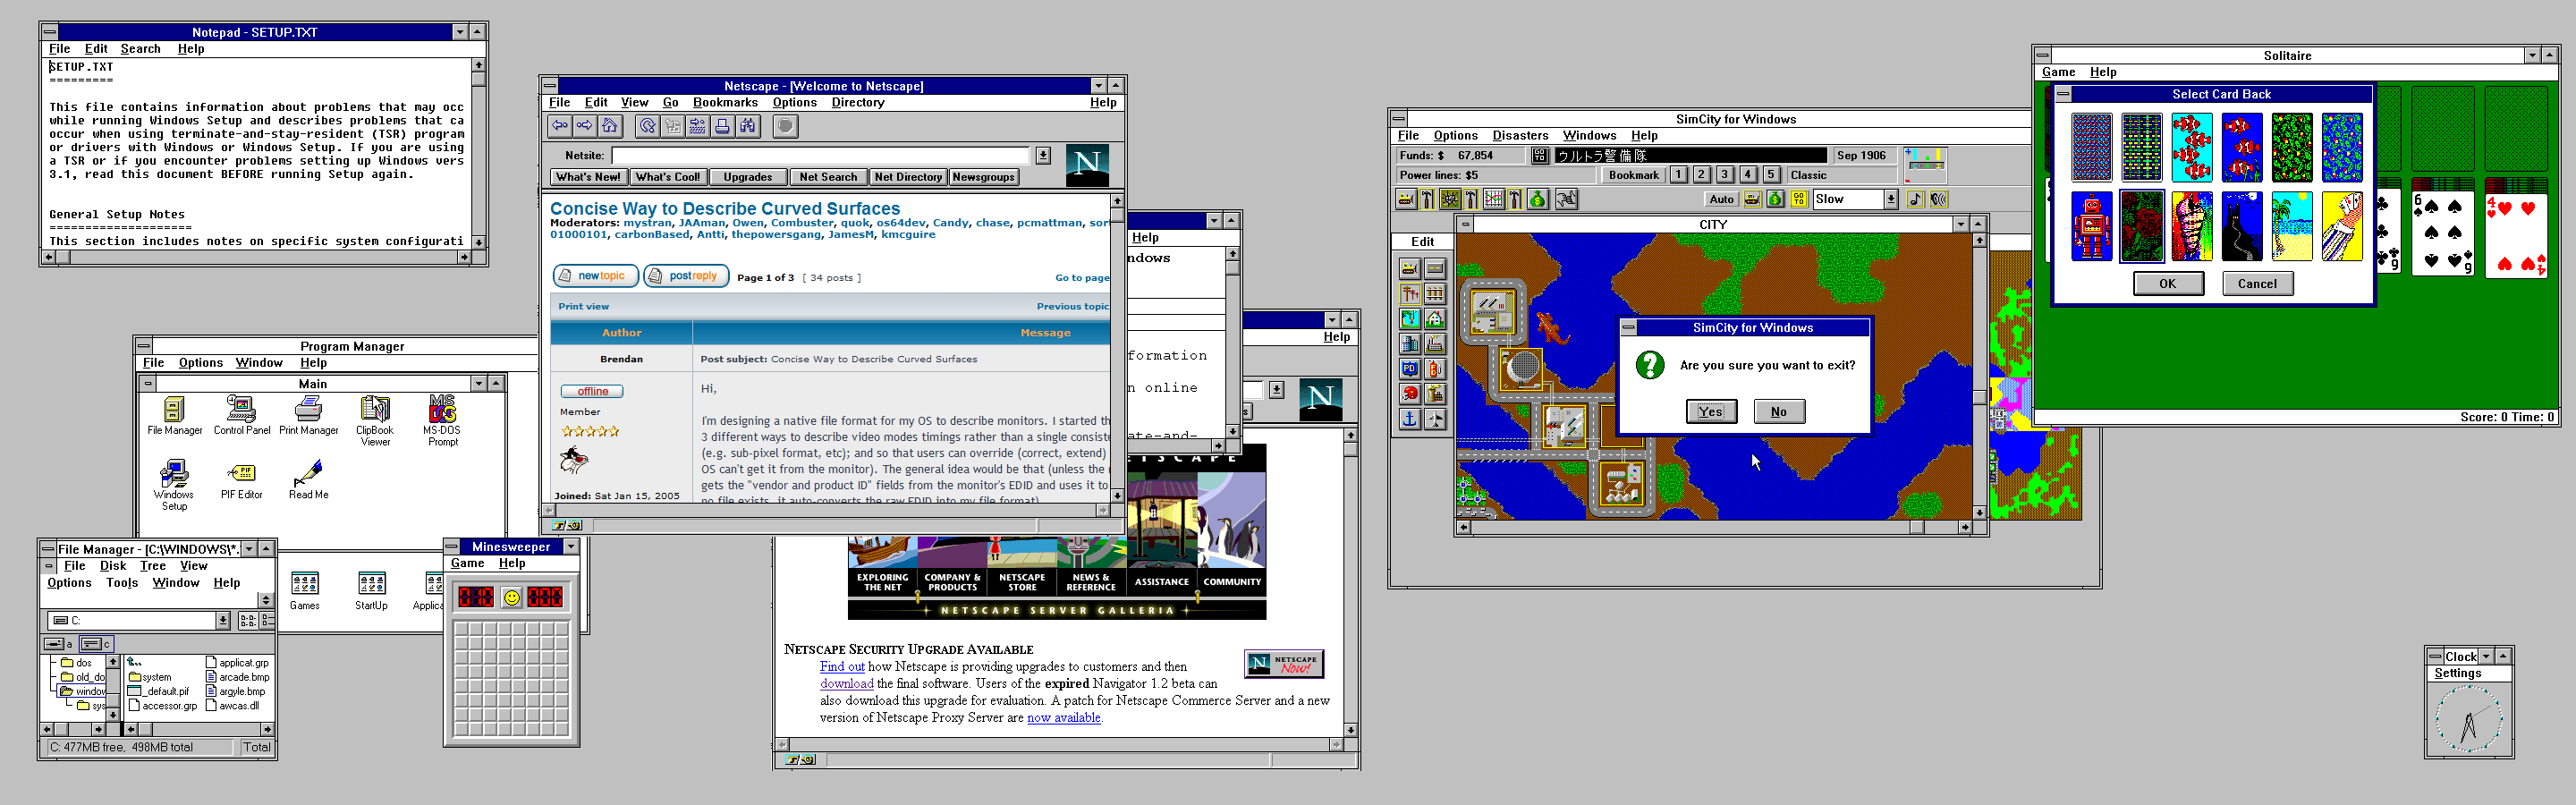Open the Settings menu in Clock

[2457, 673]
